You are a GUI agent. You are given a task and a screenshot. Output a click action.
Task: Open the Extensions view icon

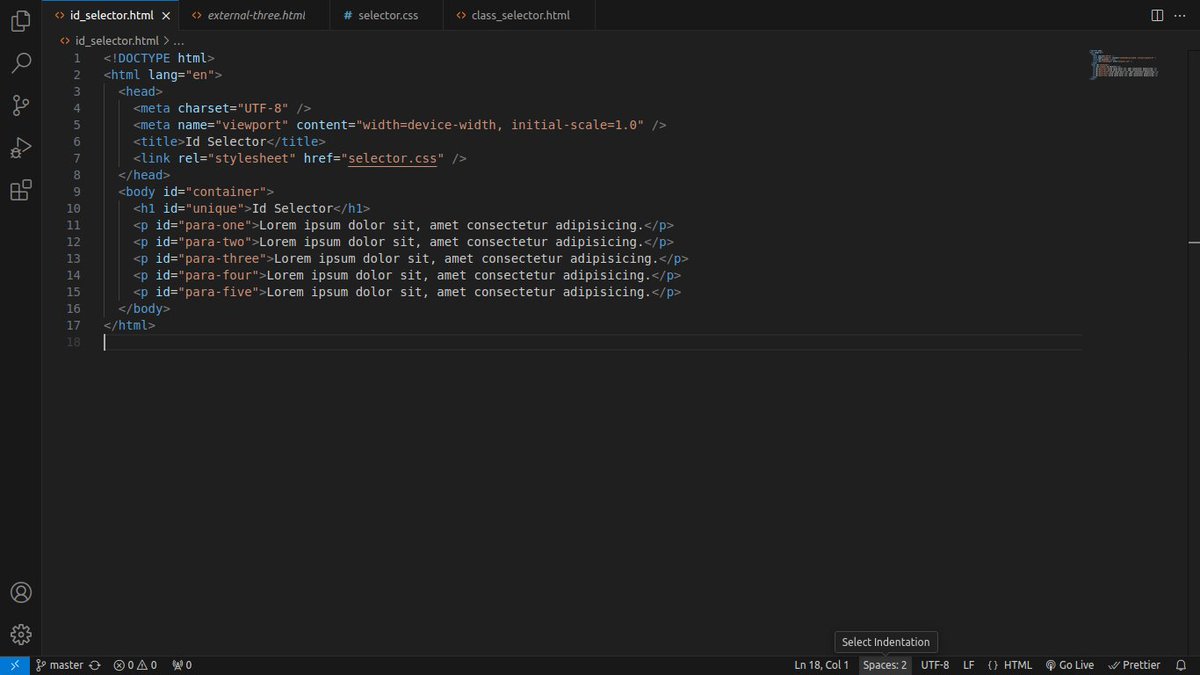20,190
